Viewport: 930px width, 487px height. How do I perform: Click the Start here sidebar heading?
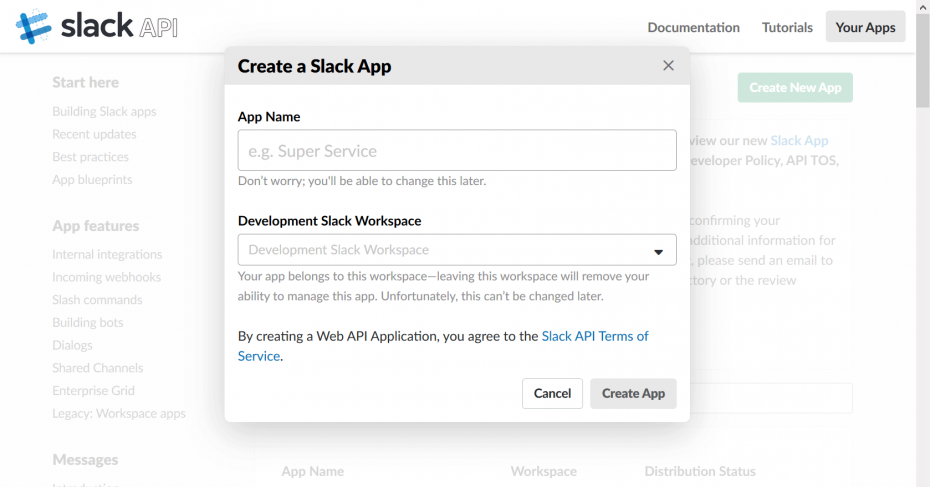[x=85, y=82]
